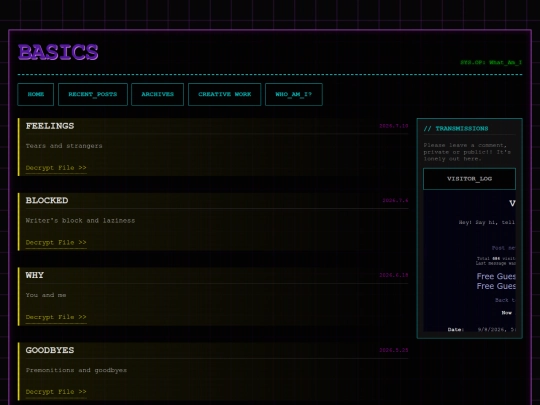The height and width of the screenshot is (405, 540).
Task: Click the 'You and me' summary
Action: 46,295
